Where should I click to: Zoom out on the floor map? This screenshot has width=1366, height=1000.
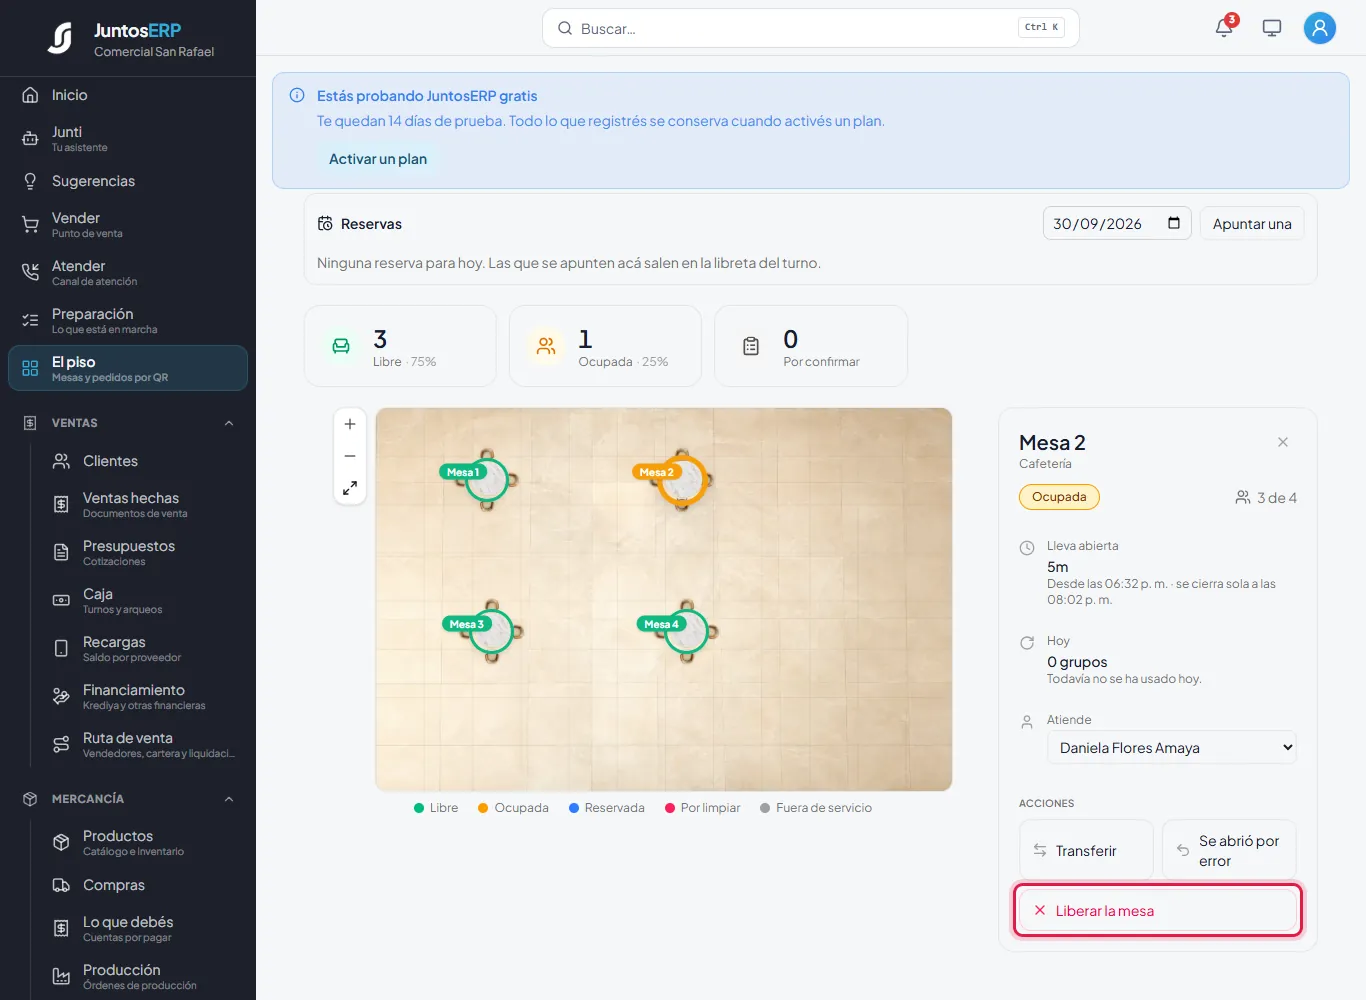point(350,456)
